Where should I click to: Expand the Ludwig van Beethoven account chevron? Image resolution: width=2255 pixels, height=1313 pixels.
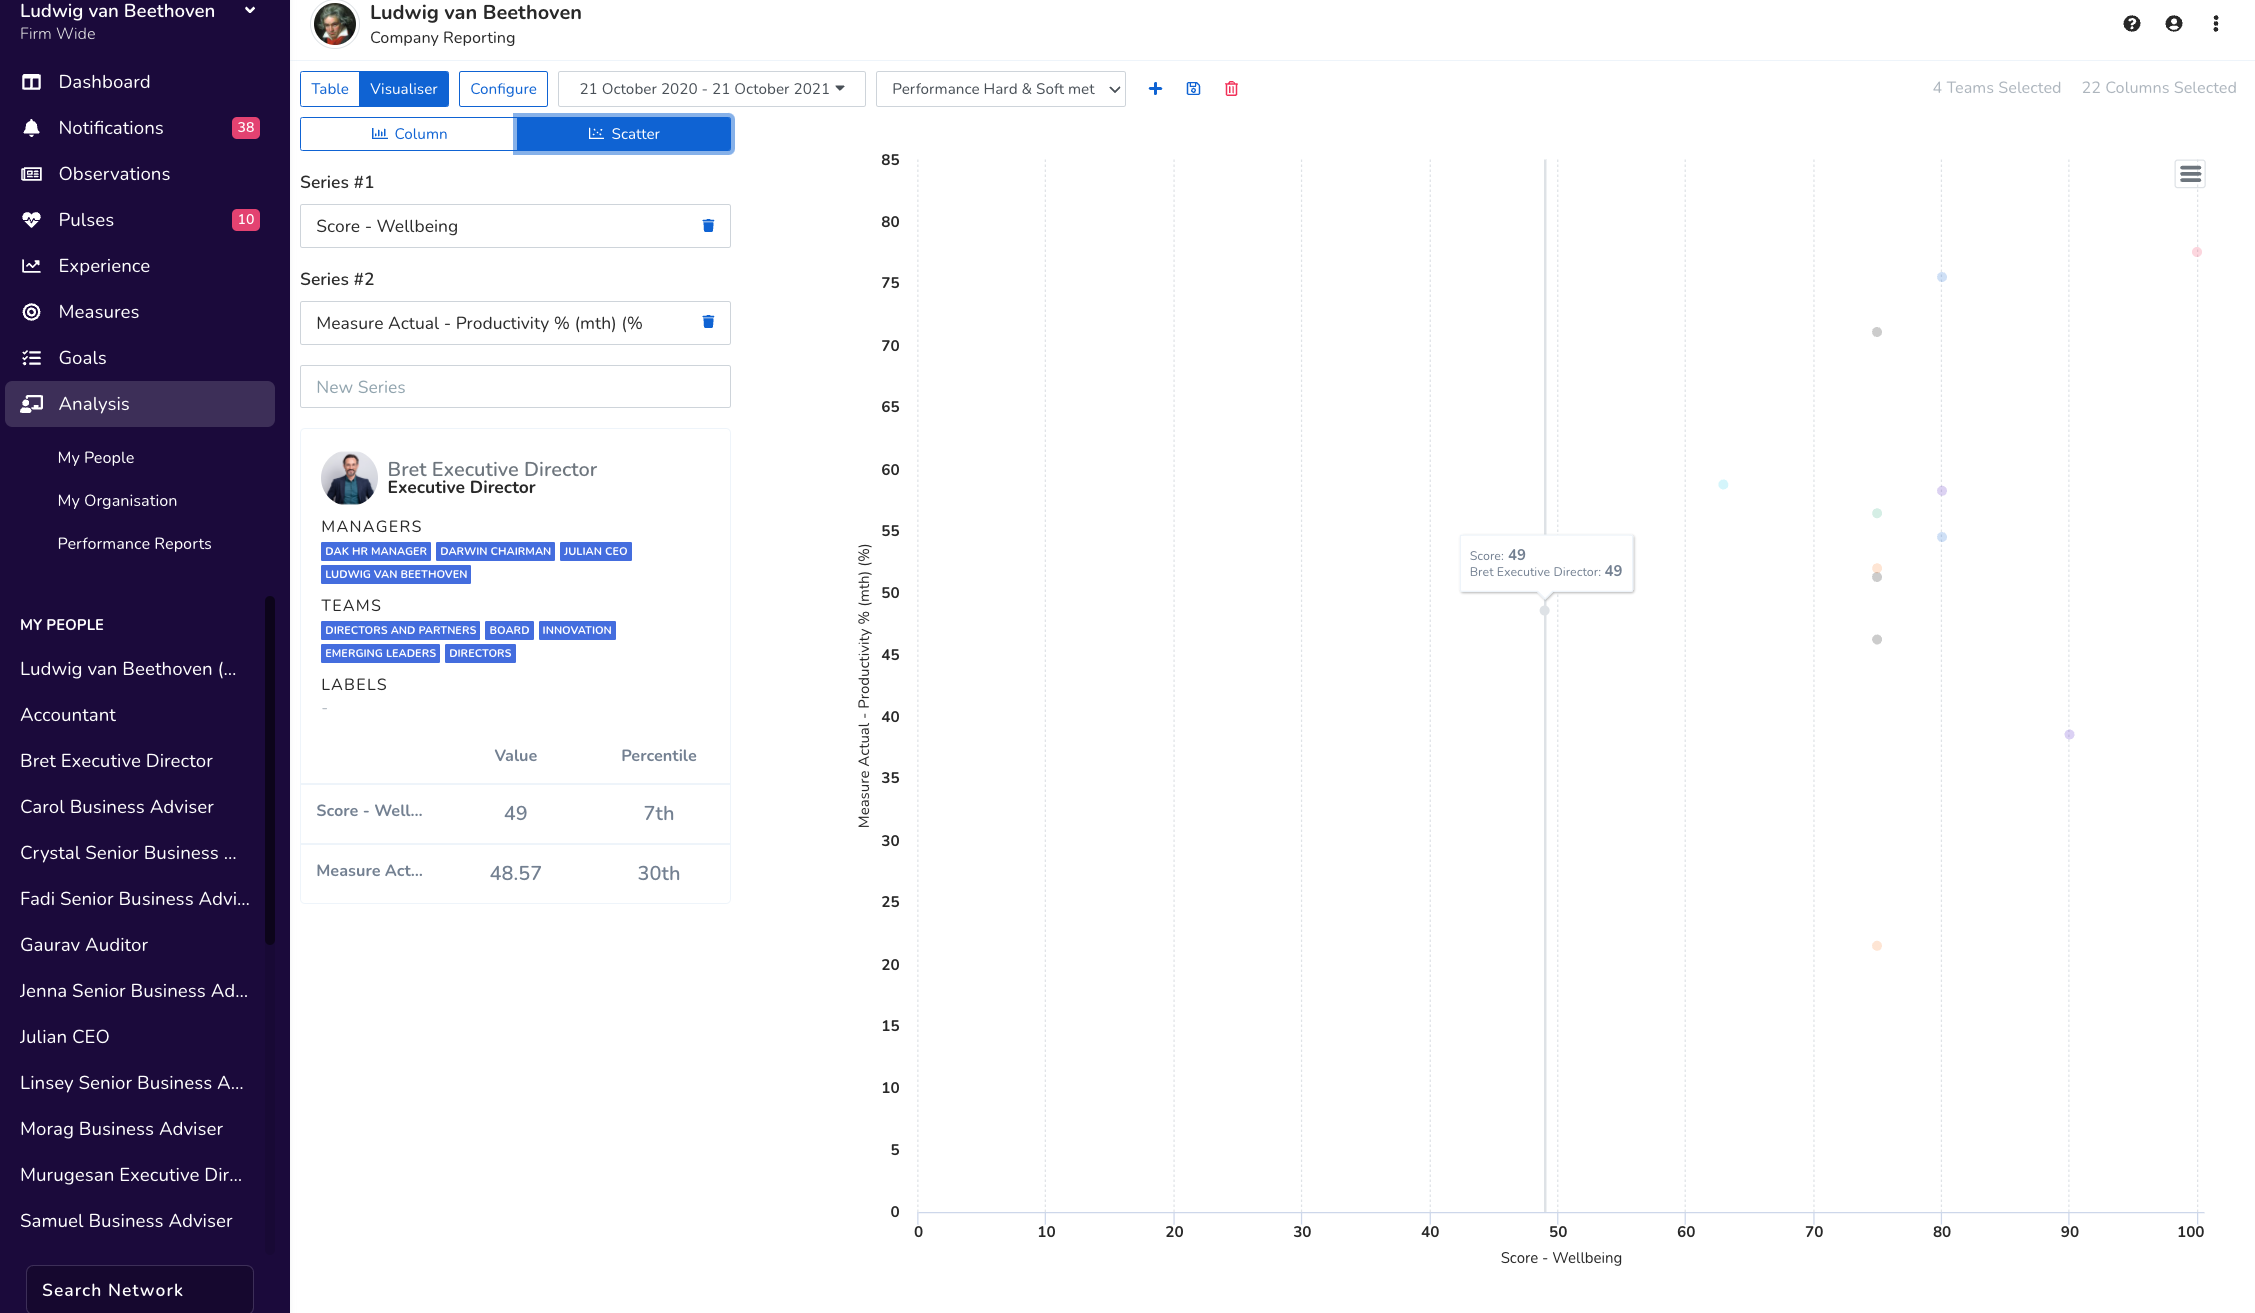[250, 11]
